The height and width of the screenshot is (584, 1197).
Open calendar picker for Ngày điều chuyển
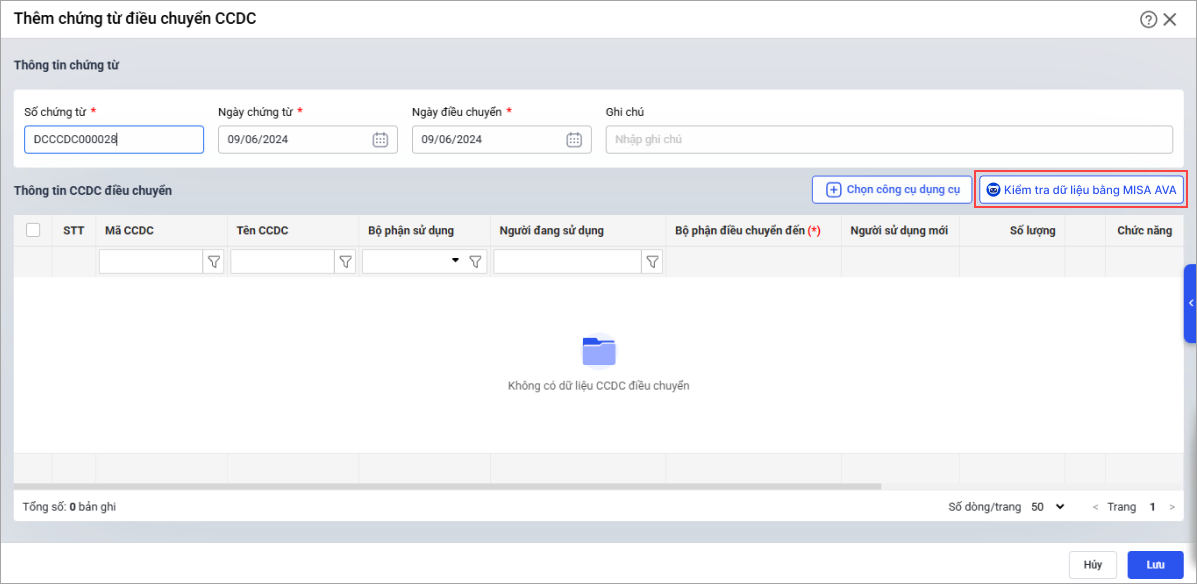pos(574,140)
